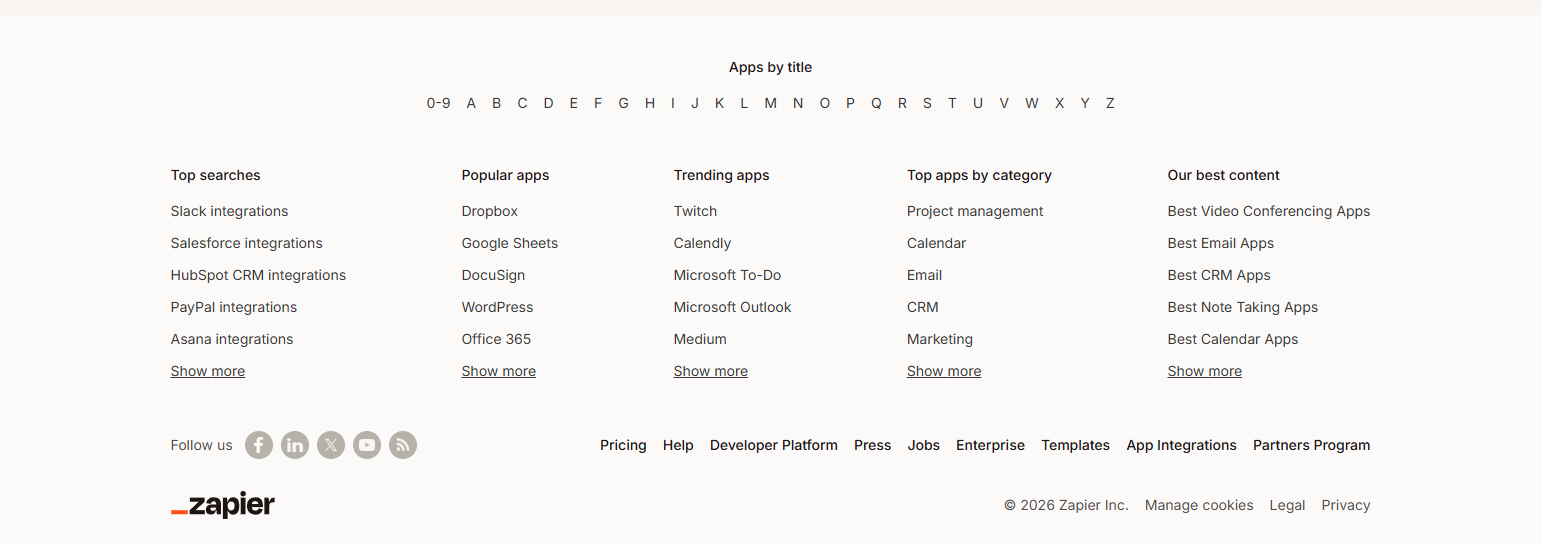Expand Show more under Trending apps
Screen dimensions: 1541x544
tap(711, 371)
